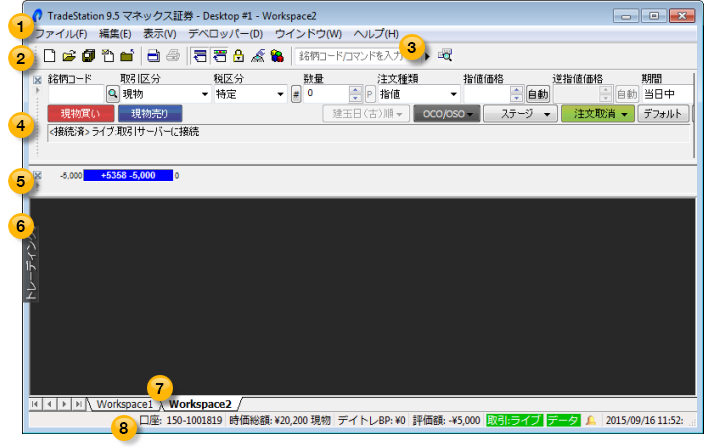Click the previous-tab scroll arrow
Screen dimensions: 704x448
click(x=49, y=404)
